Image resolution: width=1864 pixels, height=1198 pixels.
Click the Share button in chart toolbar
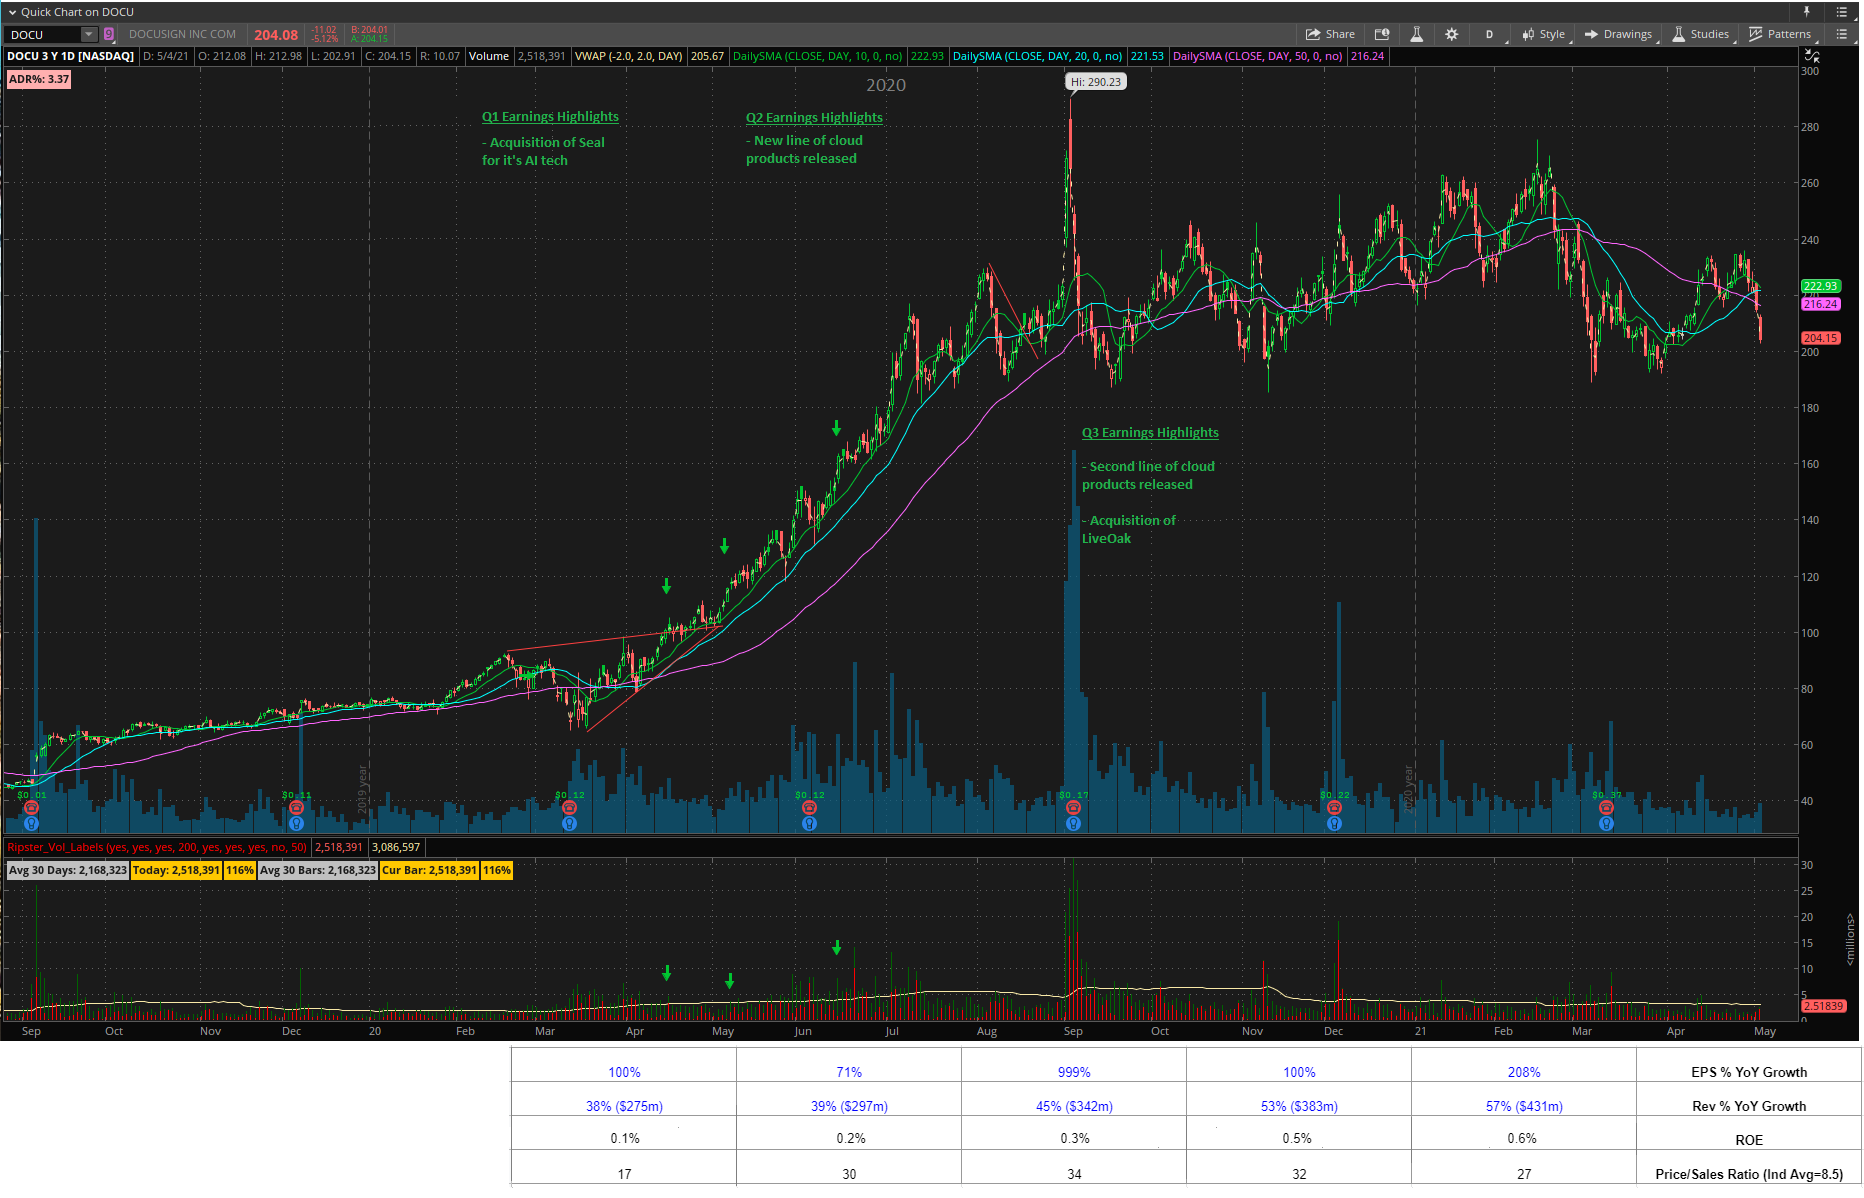click(x=1330, y=34)
